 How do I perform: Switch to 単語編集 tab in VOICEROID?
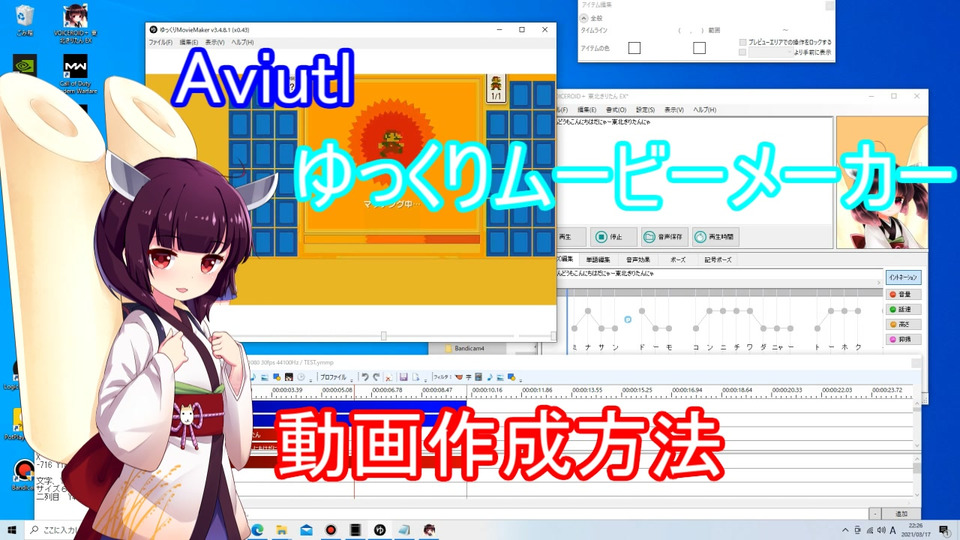598,260
